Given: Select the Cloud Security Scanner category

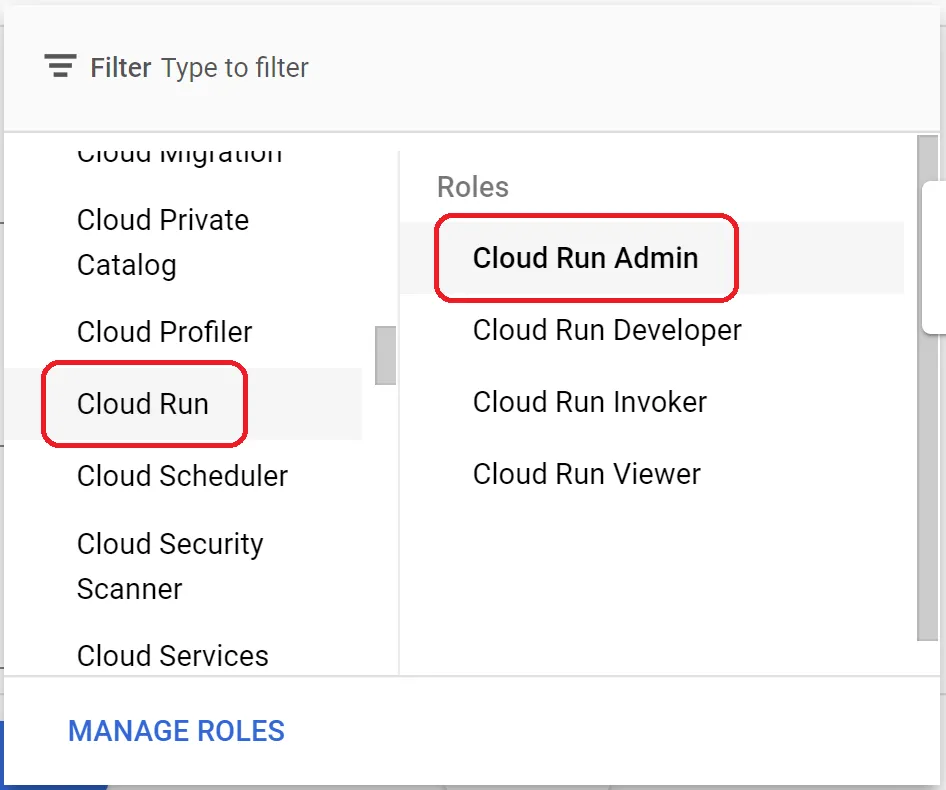Looking at the screenshot, I should 170,566.
